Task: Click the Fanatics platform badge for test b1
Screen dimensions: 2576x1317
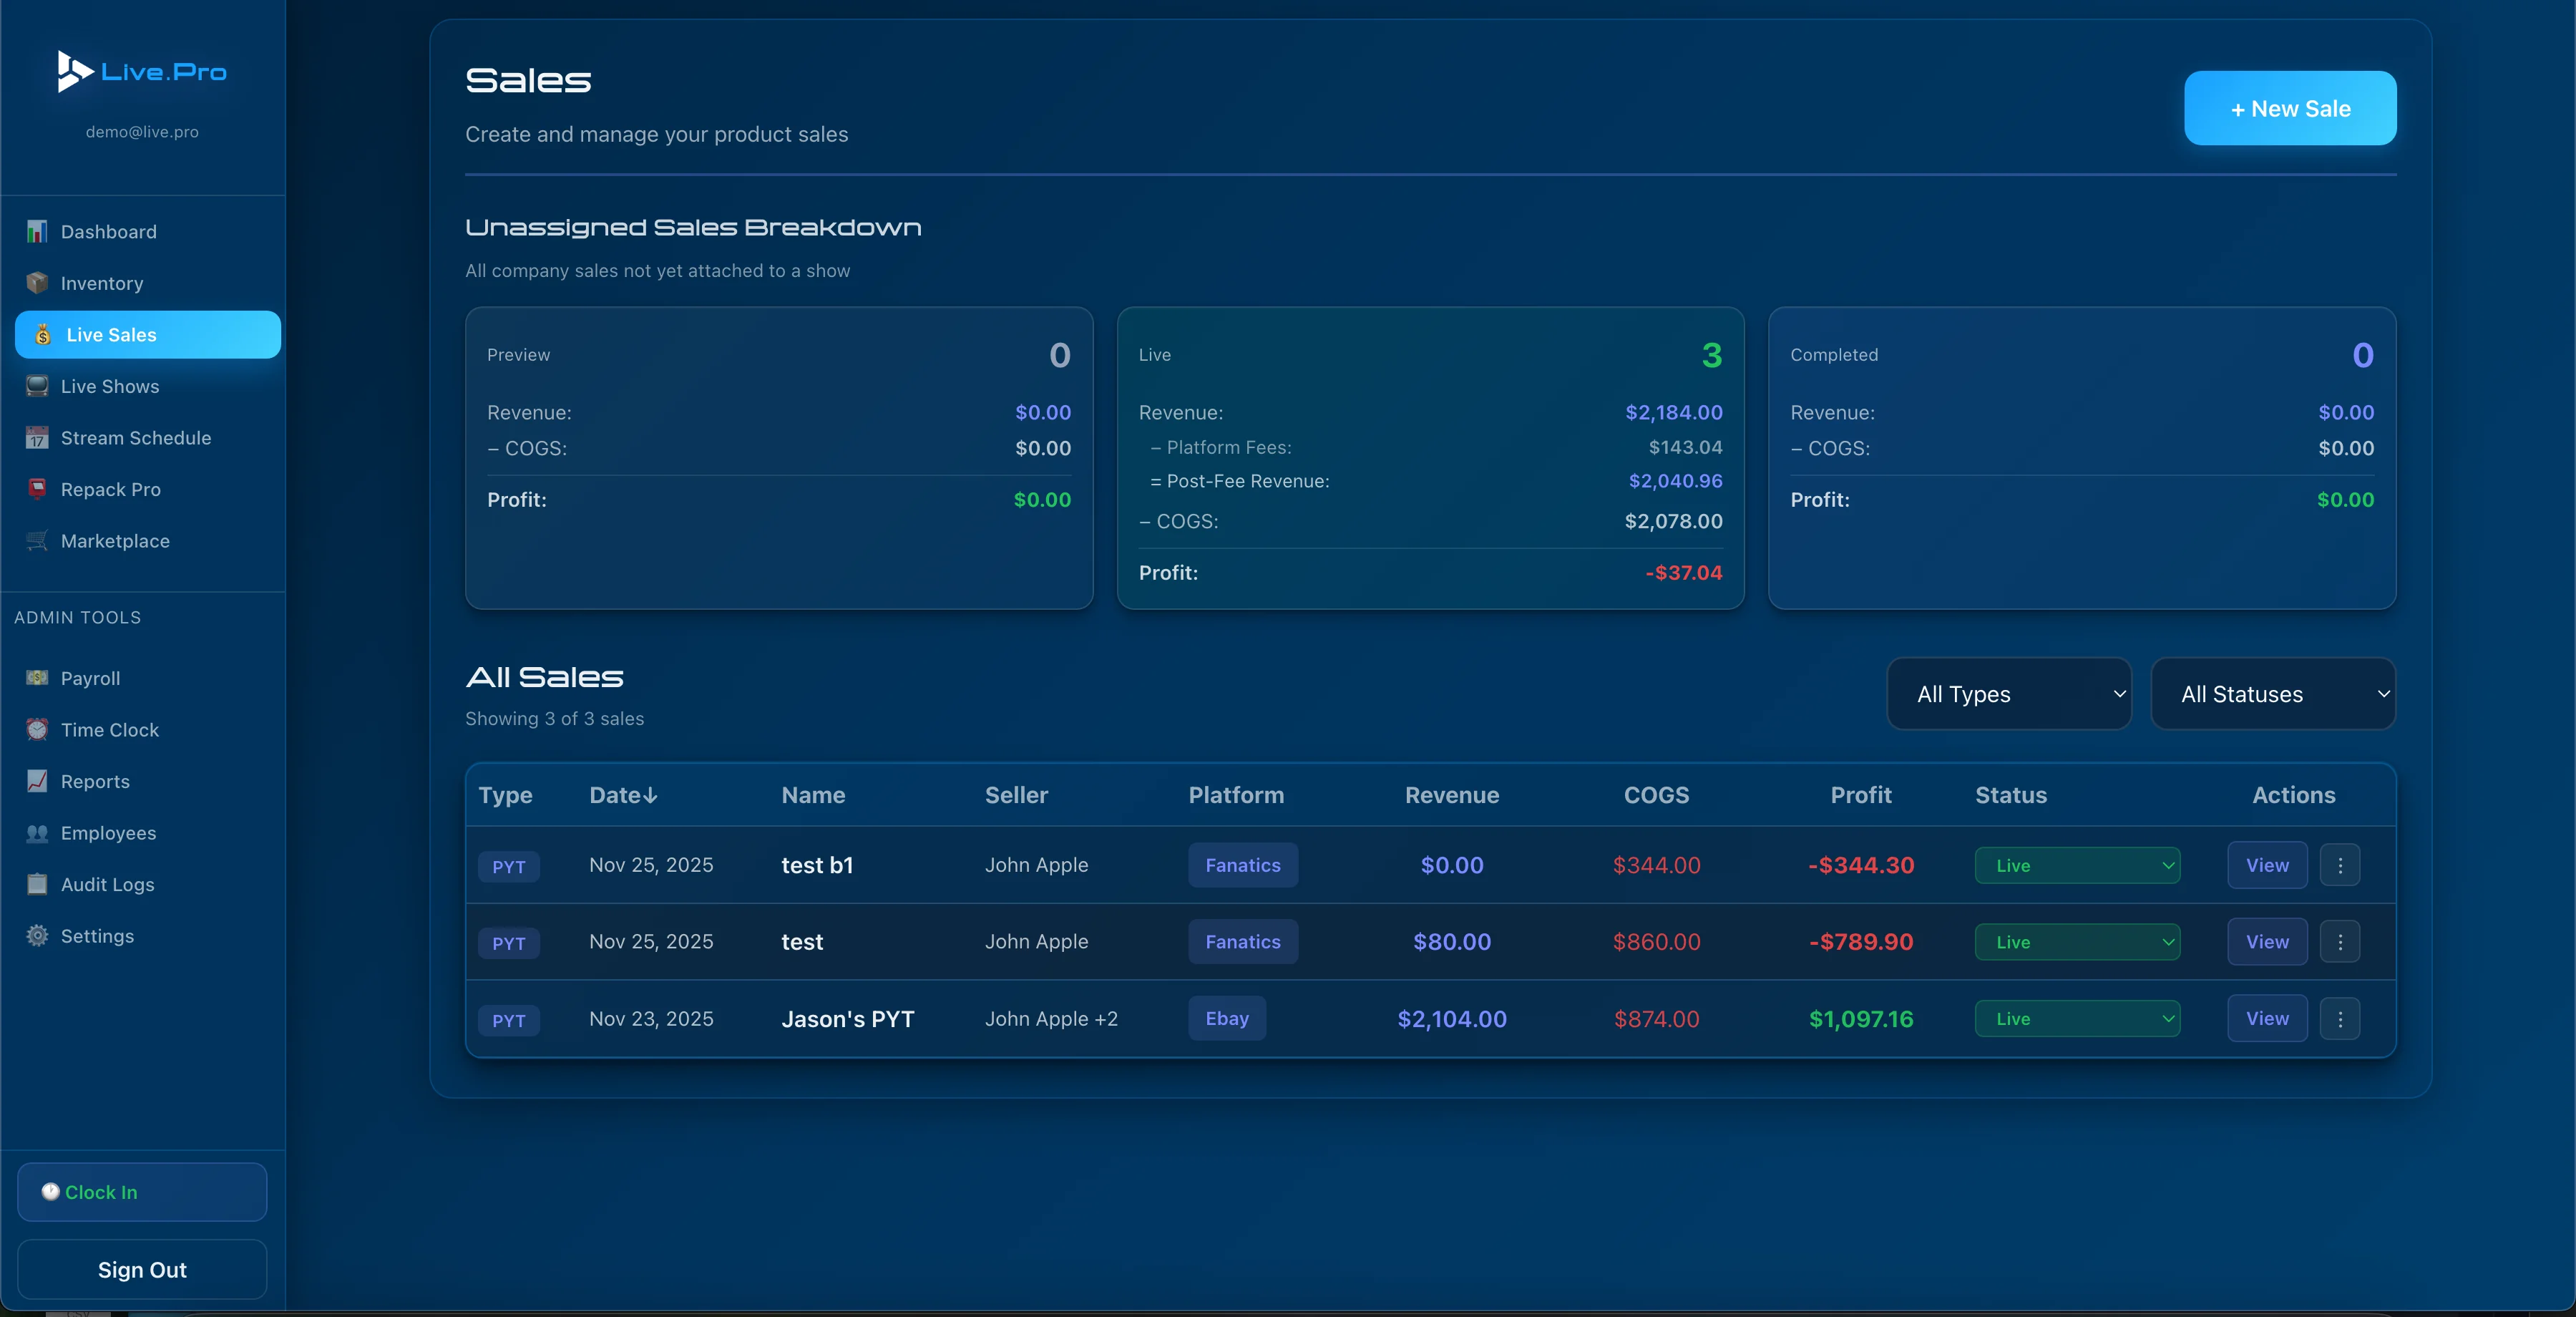Action: [x=1242, y=865]
